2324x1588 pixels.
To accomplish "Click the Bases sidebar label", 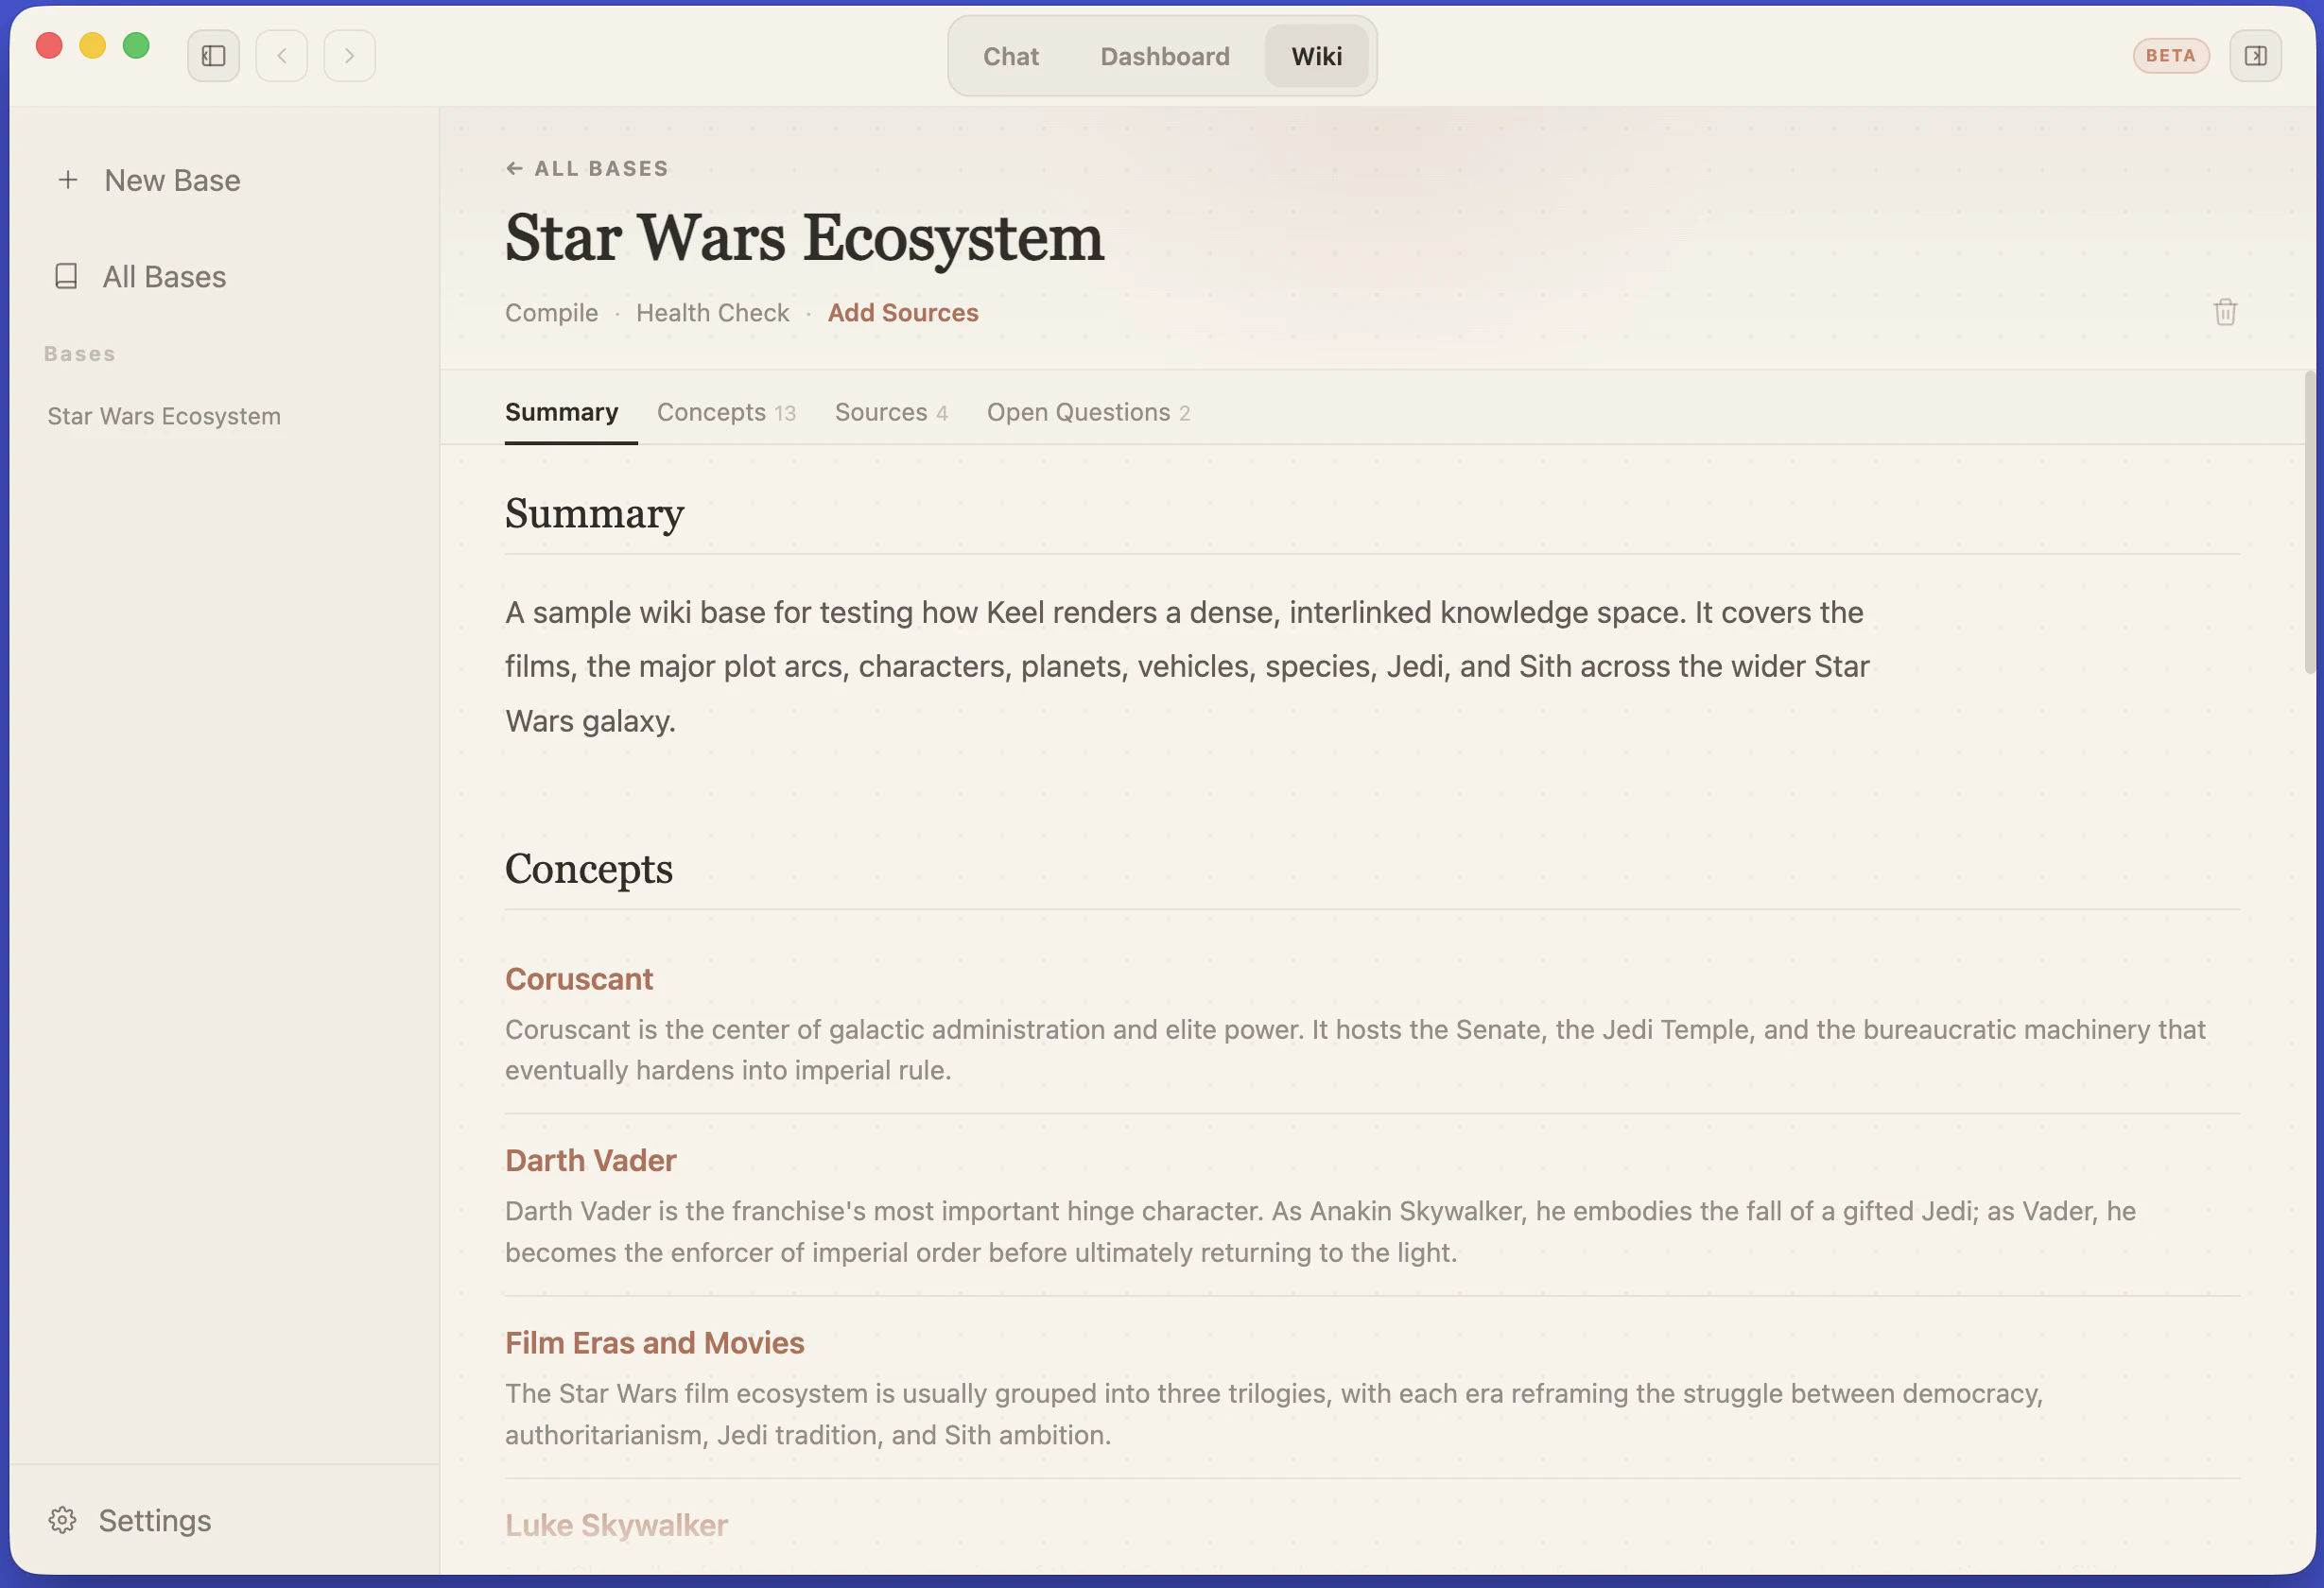I will (80, 354).
